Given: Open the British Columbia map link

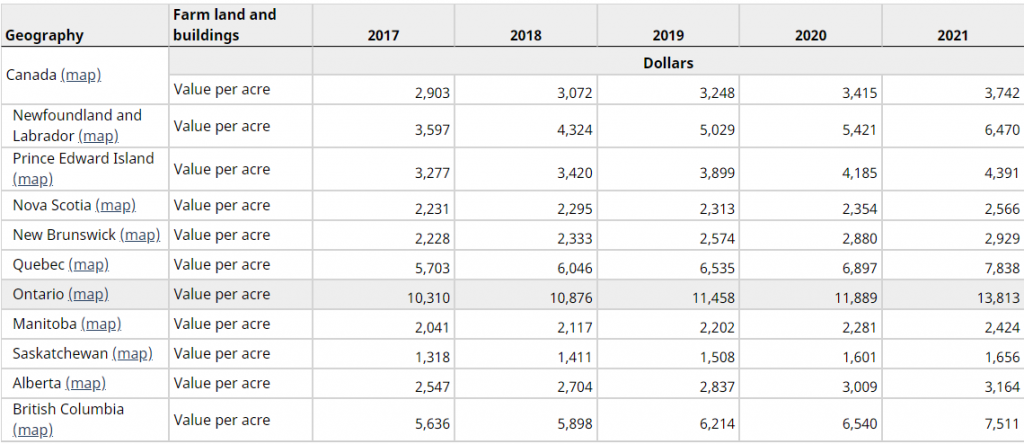Looking at the screenshot, I should point(33,431).
